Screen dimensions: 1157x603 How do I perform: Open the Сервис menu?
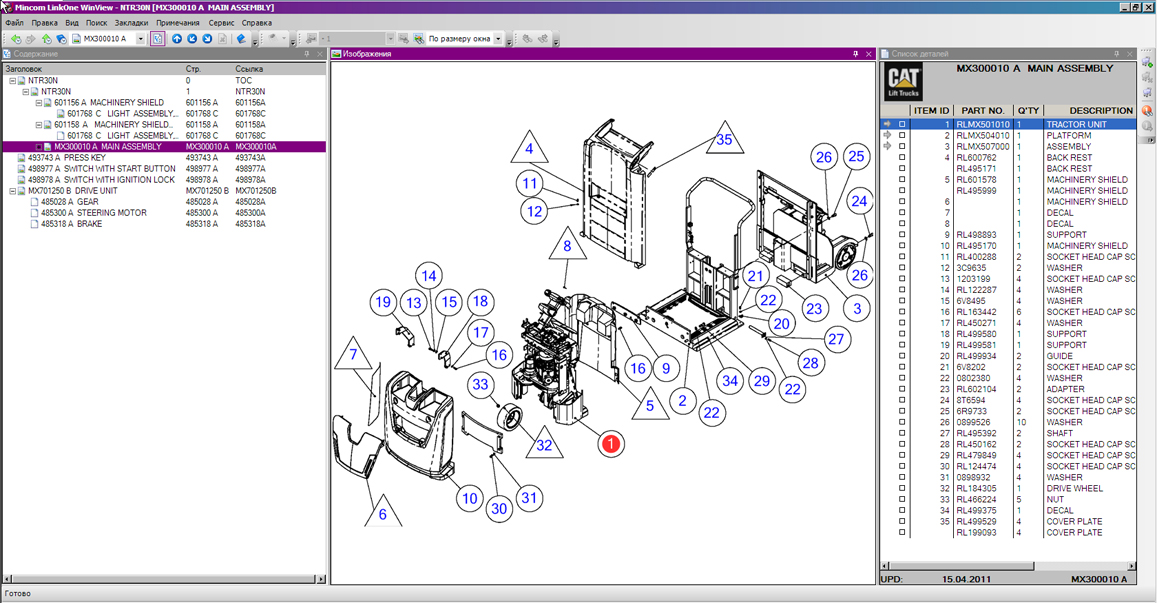[221, 22]
